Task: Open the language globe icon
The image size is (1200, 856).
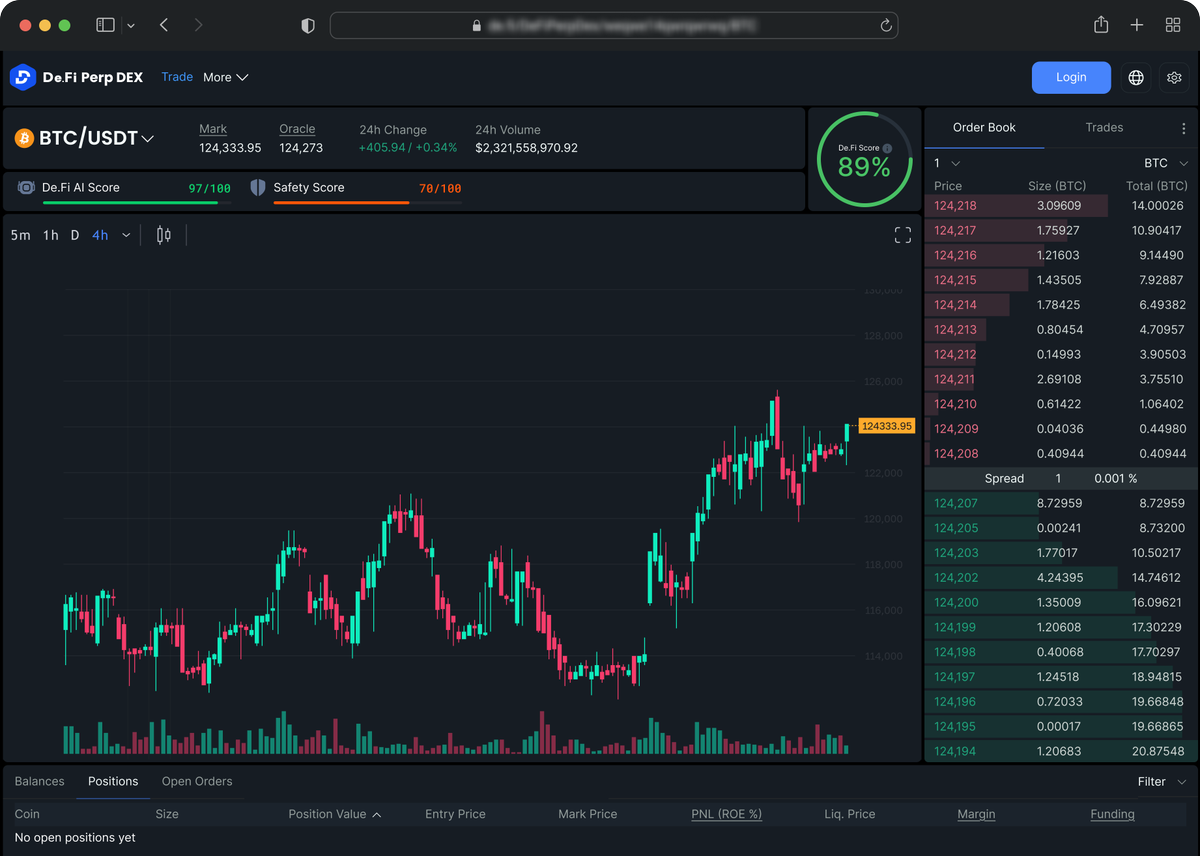Action: coord(1135,77)
